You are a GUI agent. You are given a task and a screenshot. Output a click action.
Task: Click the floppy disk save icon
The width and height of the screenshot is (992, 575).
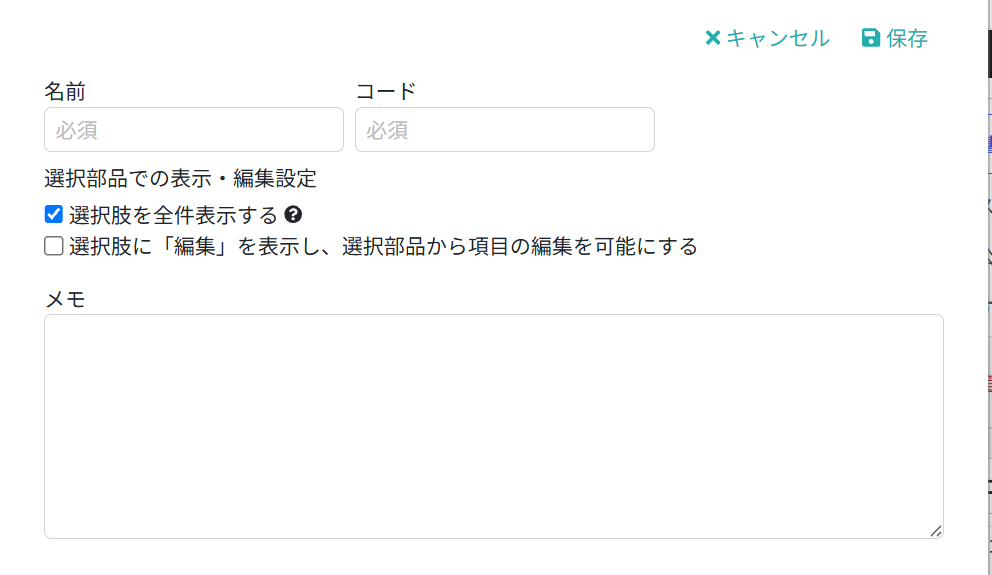[871, 38]
